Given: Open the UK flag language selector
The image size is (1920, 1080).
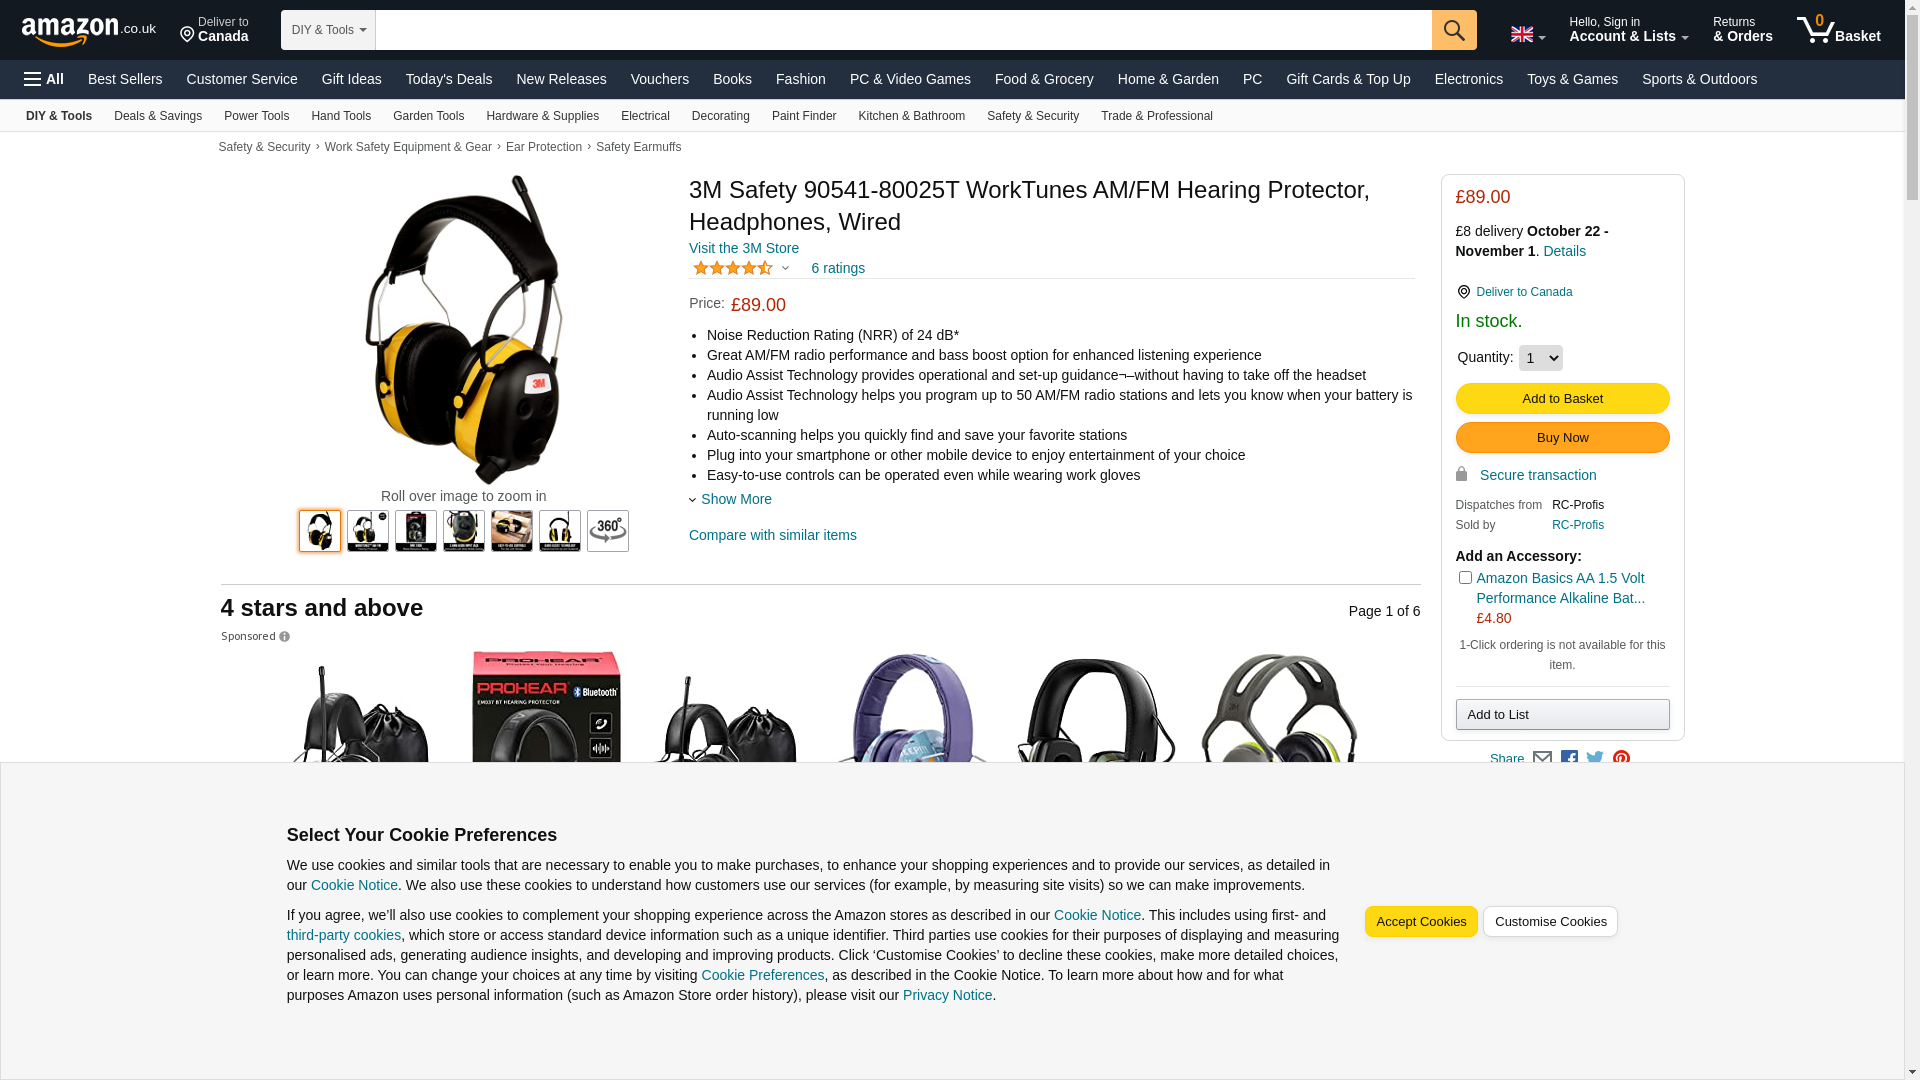Looking at the screenshot, I should 1528,34.
